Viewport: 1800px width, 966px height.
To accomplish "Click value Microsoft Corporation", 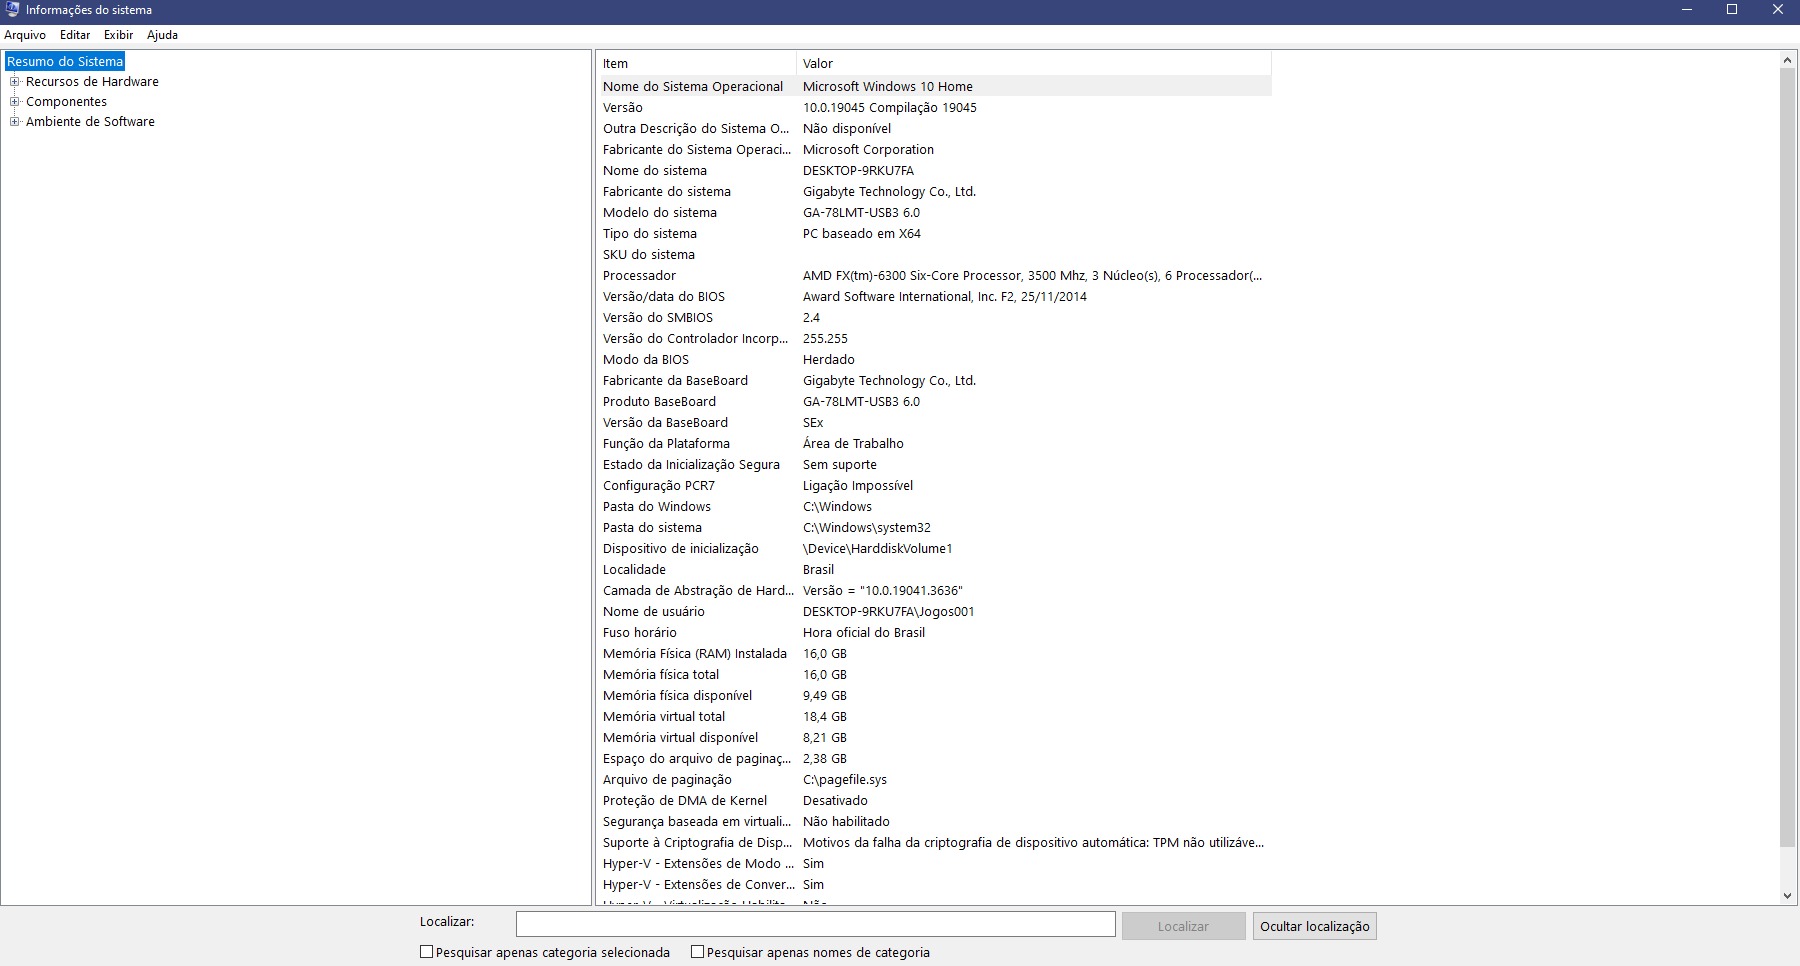I will click(868, 150).
